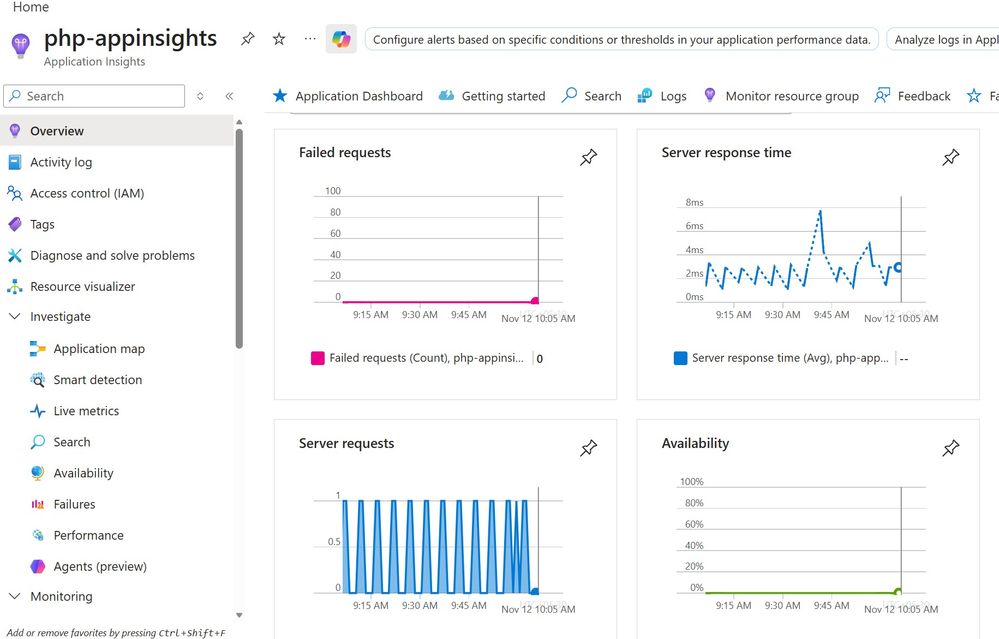Viewport: 999px width, 639px height.
Task: Click Server response time (Avg) legend label
Action: [x=790, y=358]
